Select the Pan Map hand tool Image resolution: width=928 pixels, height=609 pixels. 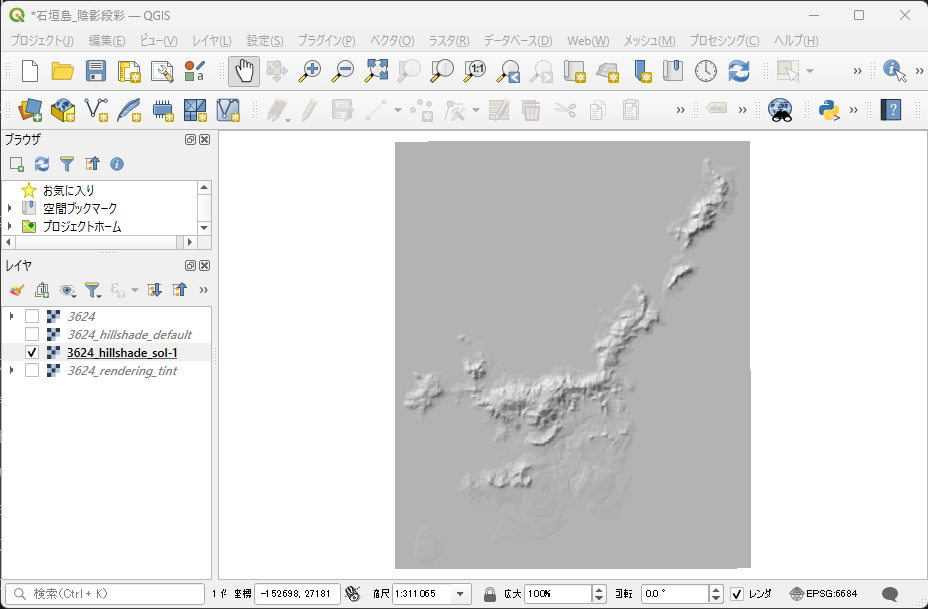(243, 71)
